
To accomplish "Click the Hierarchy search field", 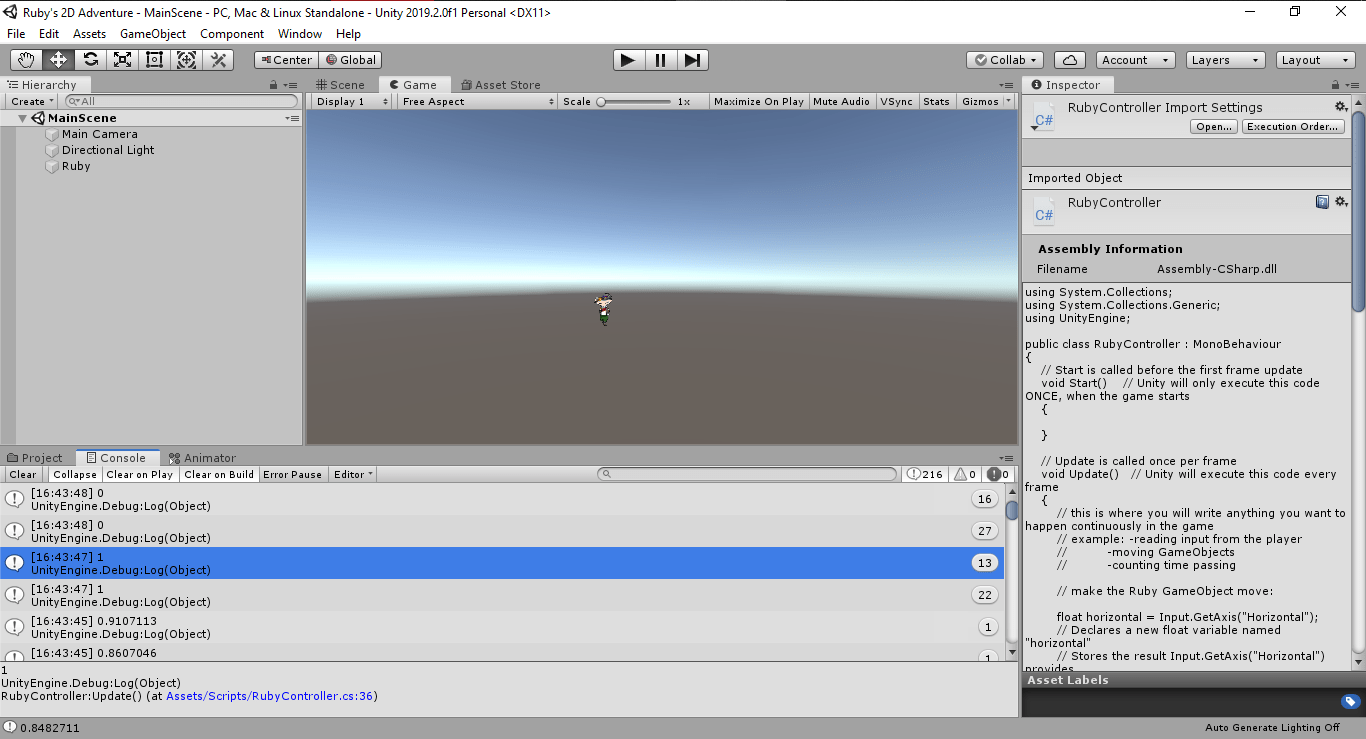I will (x=181, y=101).
